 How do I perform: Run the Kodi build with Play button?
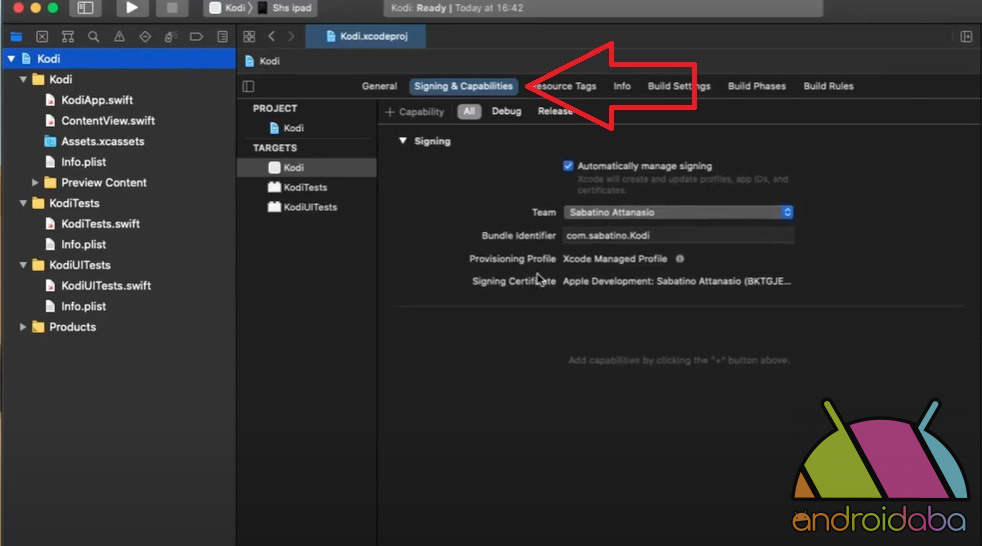pos(132,8)
